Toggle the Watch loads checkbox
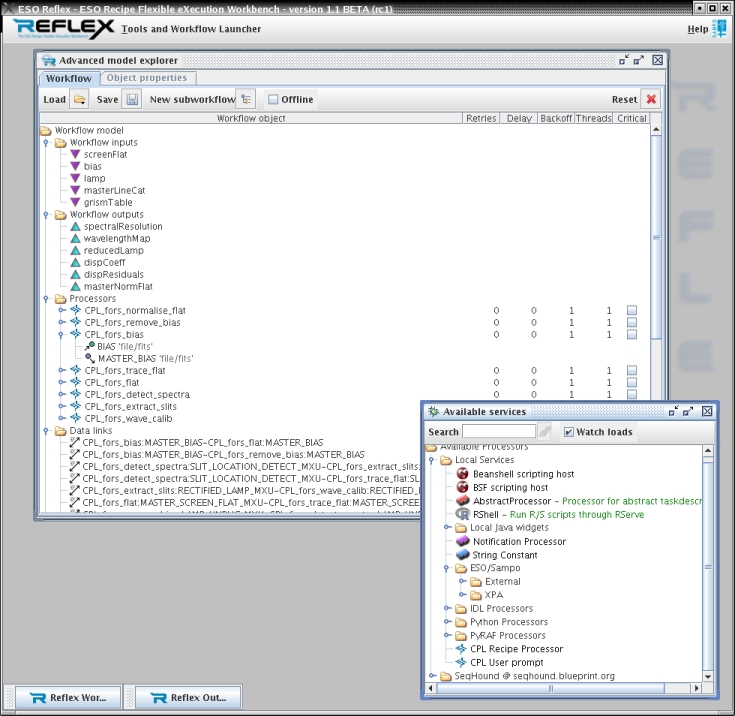This screenshot has height=716, width=735. coord(569,432)
